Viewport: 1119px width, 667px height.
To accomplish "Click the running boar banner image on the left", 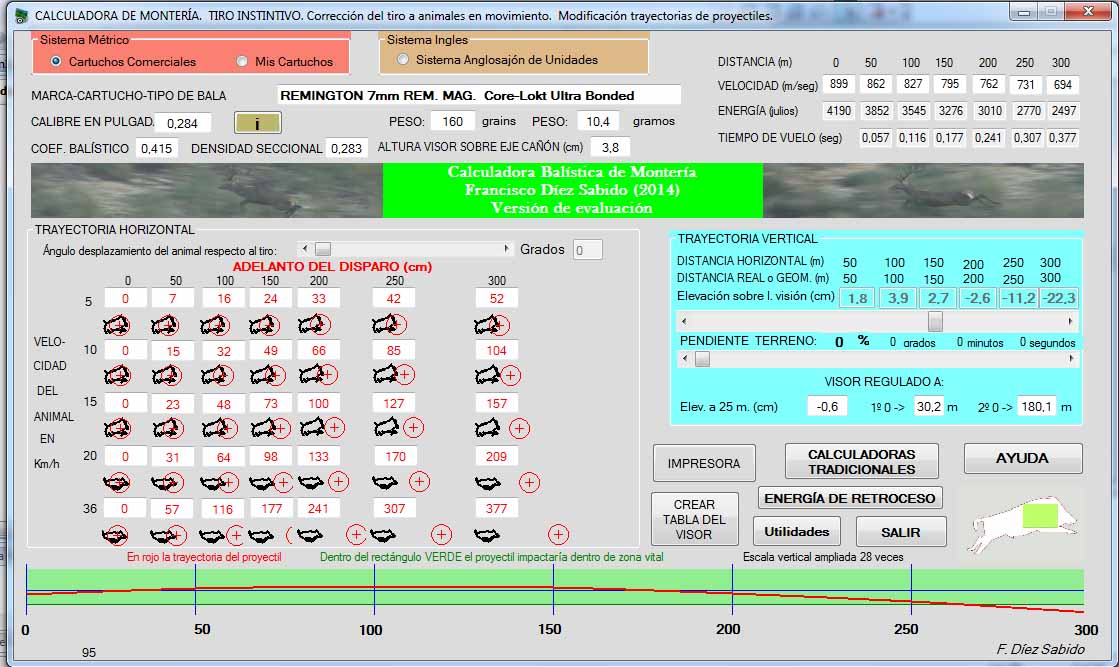I will [x=206, y=190].
